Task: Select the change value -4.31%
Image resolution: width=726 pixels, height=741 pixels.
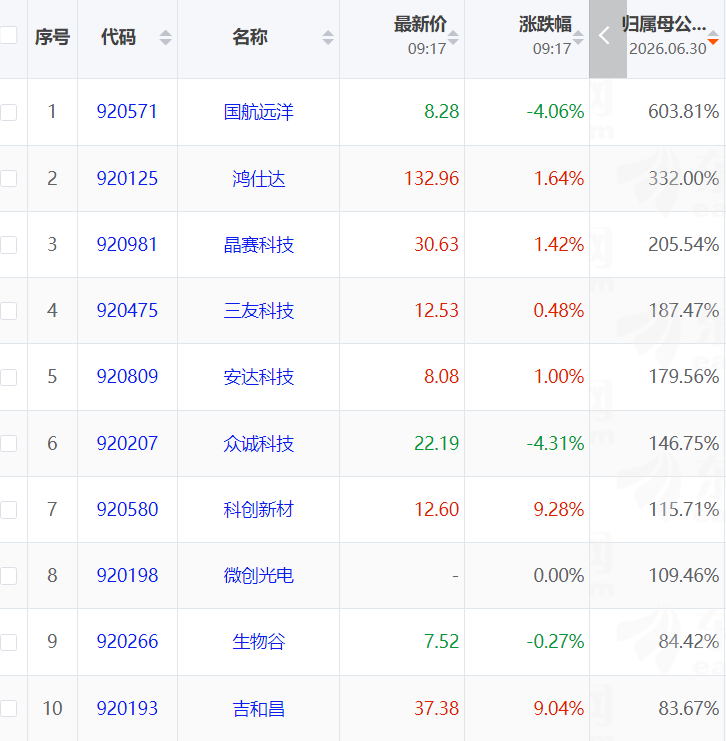Action: 555,443
